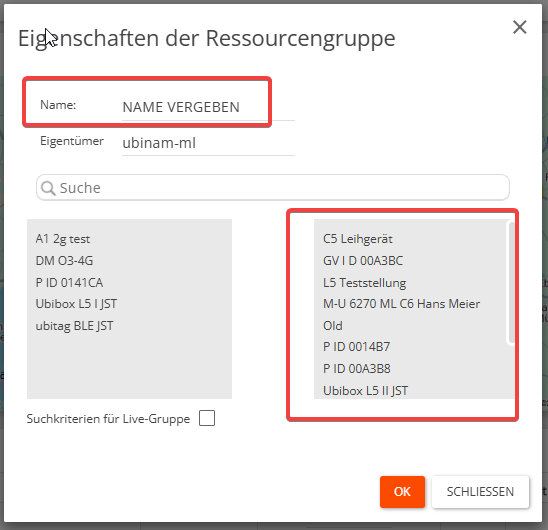
Task: Select 'P ID 00A3B8' entry
Action: (357, 369)
